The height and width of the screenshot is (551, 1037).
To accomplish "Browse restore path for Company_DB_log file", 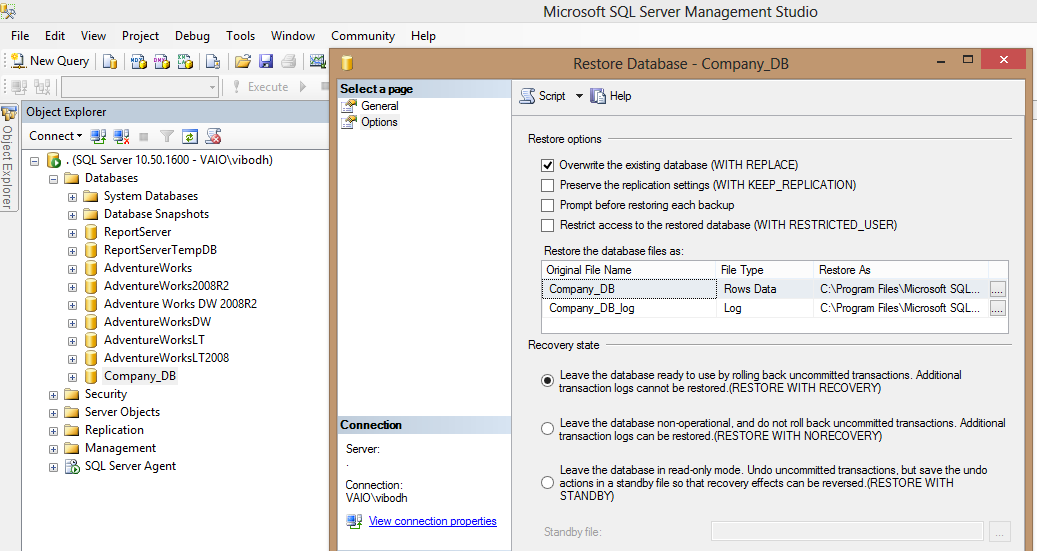I will point(997,309).
